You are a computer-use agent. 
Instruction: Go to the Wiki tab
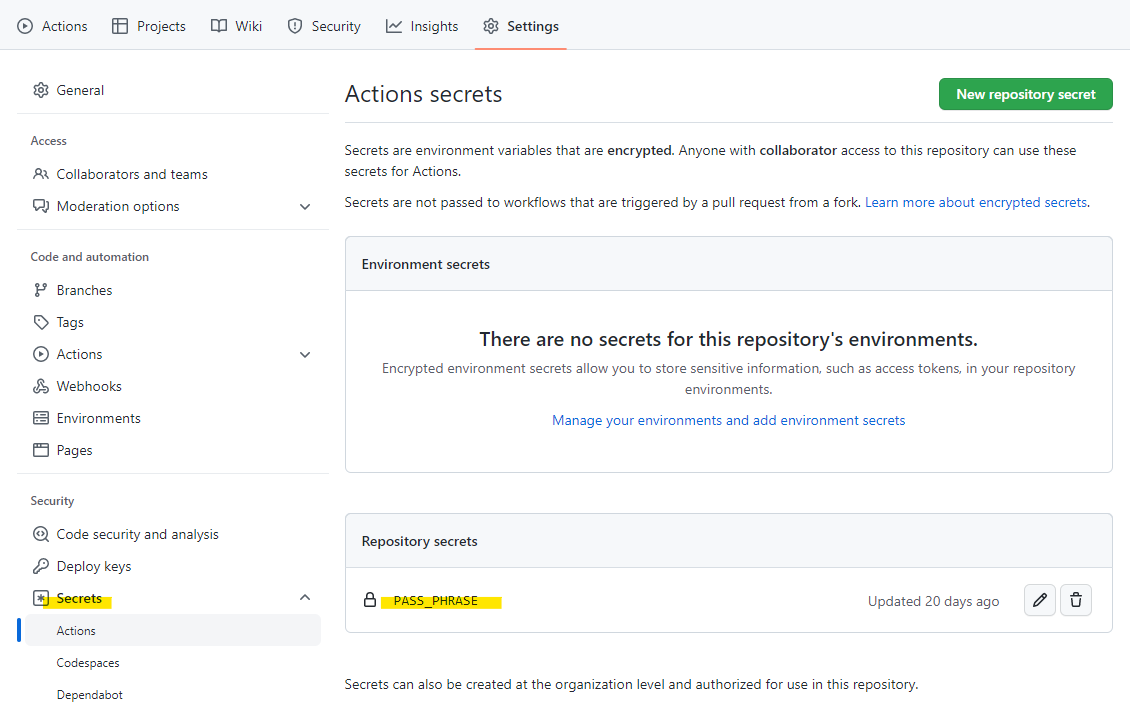pos(236,26)
